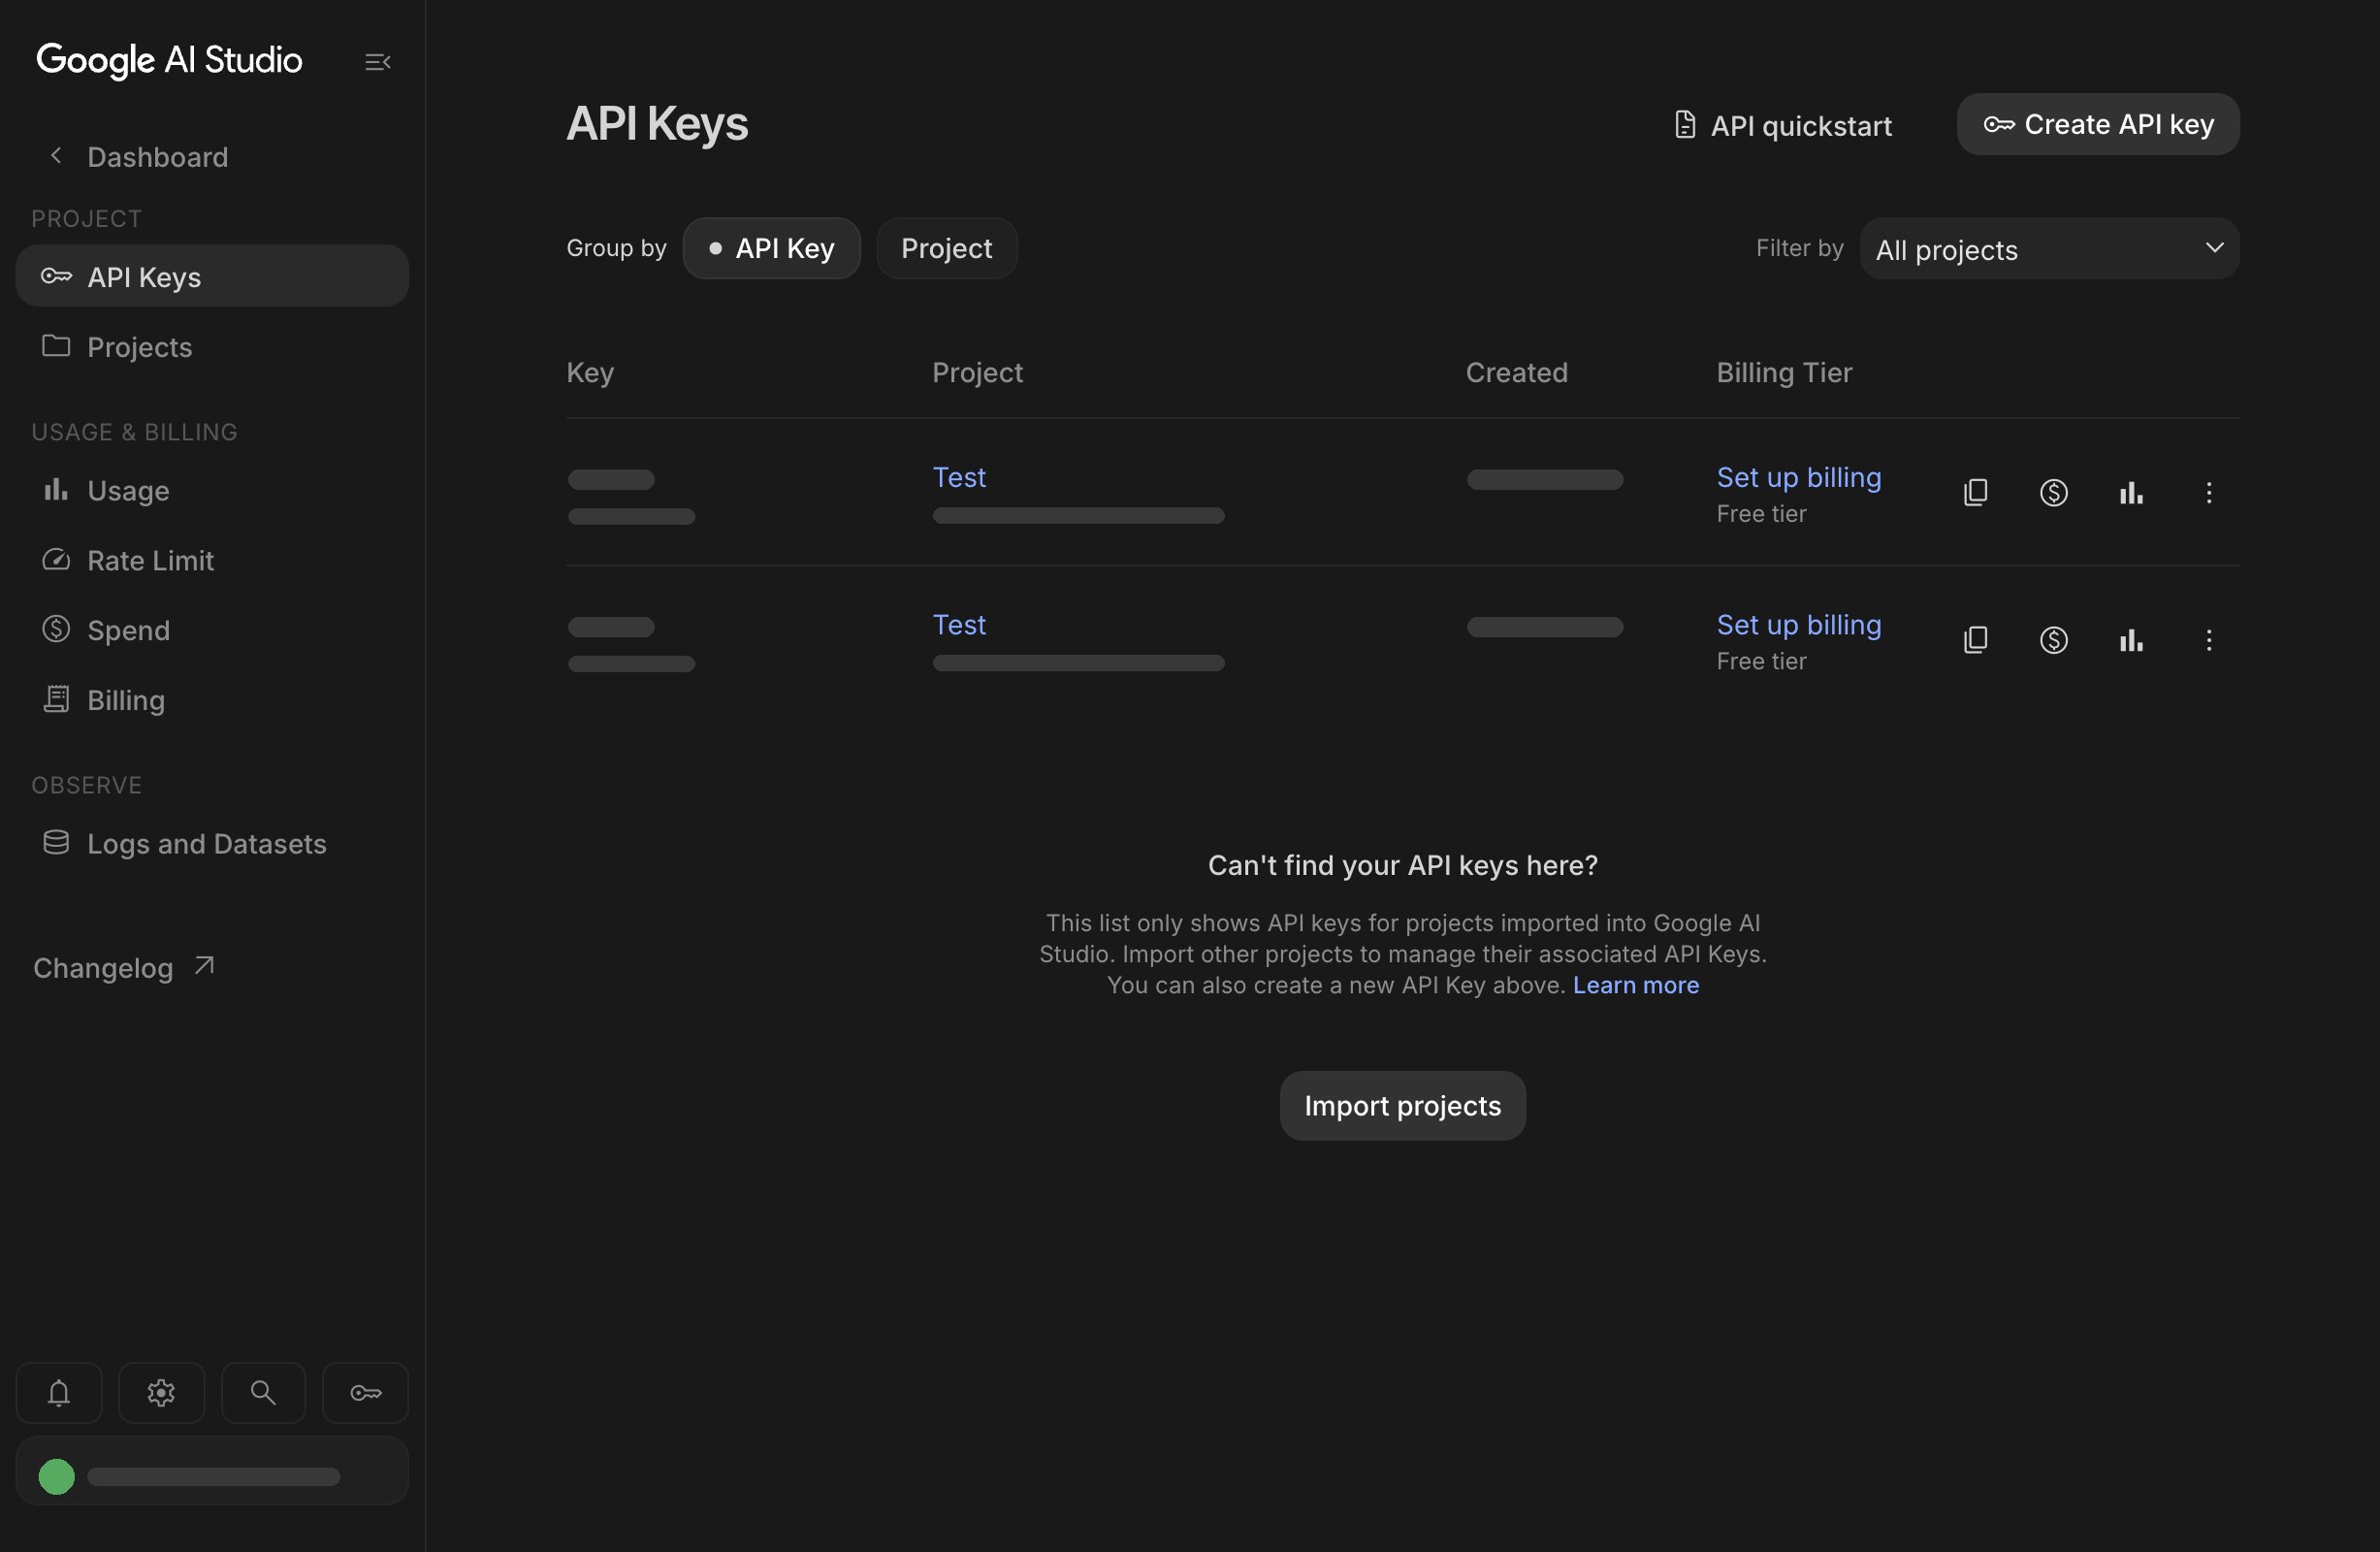Image resolution: width=2380 pixels, height=1552 pixels.
Task: Click the Created column header
Action: click(1517, 373)
